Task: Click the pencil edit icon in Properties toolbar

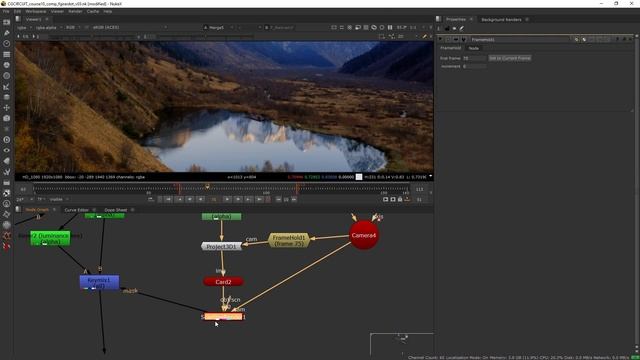Action: [462, 28]
